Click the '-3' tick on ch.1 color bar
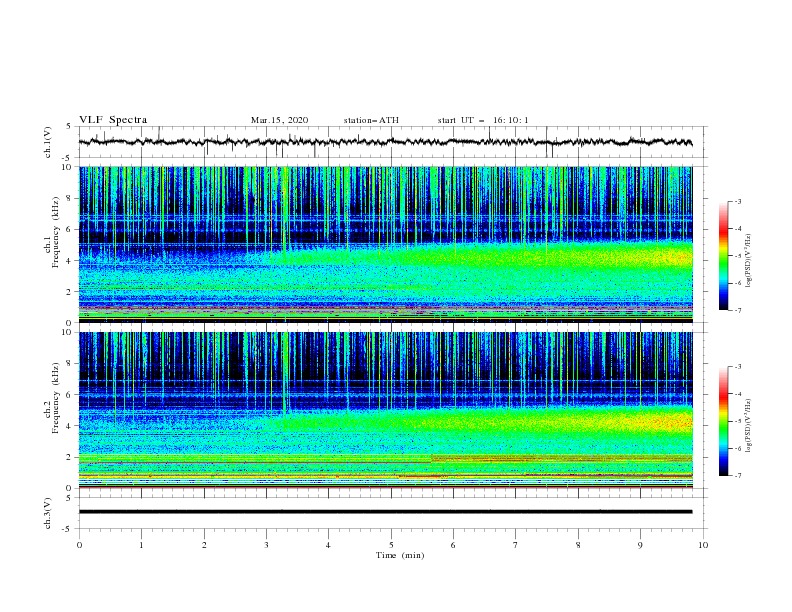The width and height of the screenshot is (792, 612). [738, 201]
